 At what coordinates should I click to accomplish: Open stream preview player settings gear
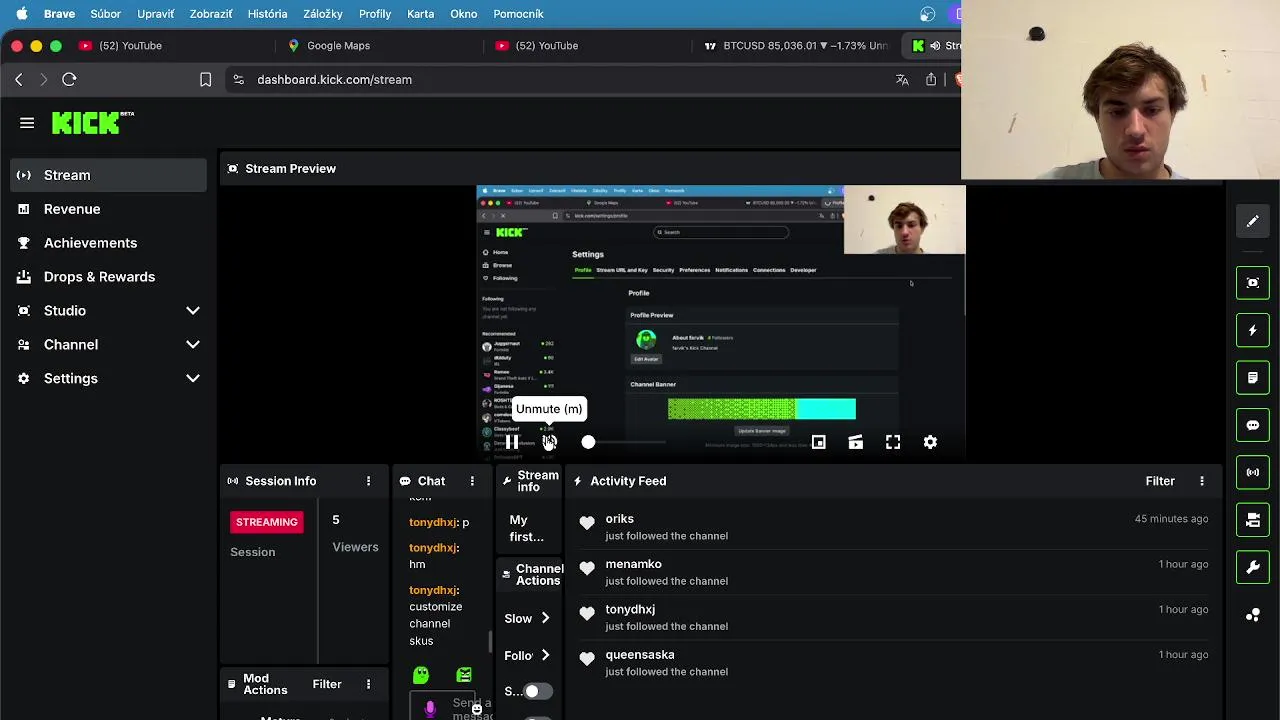point(930,442)
